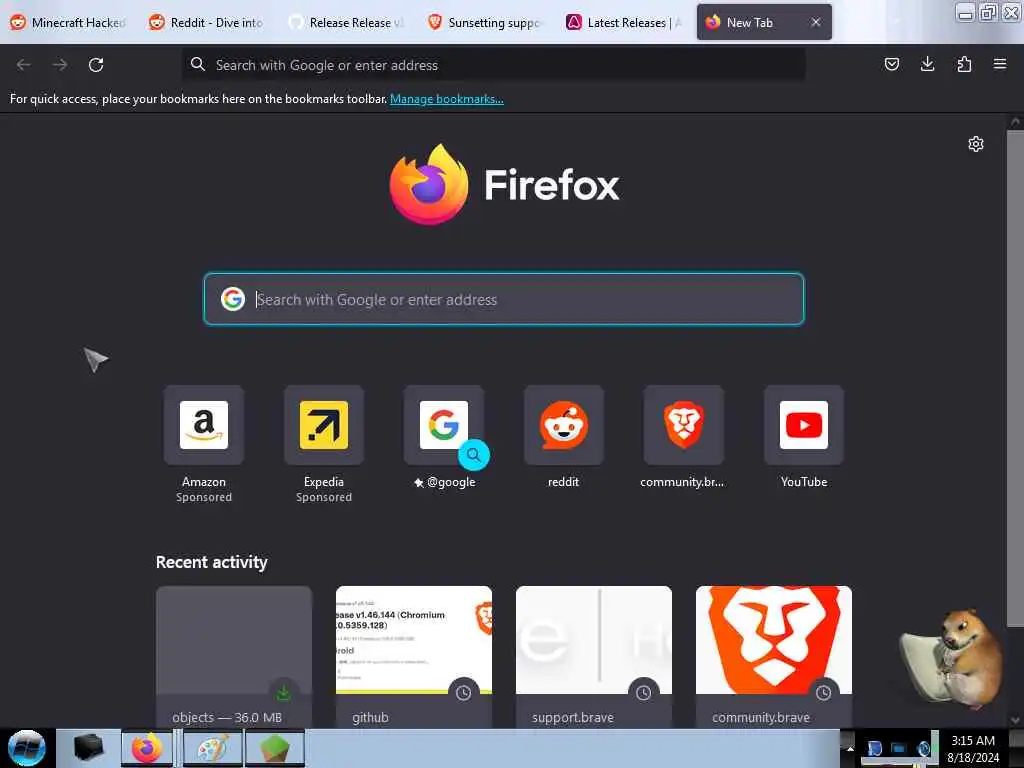Screen dimensions: 1024x768
Task: Focus the center Google search box
Action: [x=504, y=299]
